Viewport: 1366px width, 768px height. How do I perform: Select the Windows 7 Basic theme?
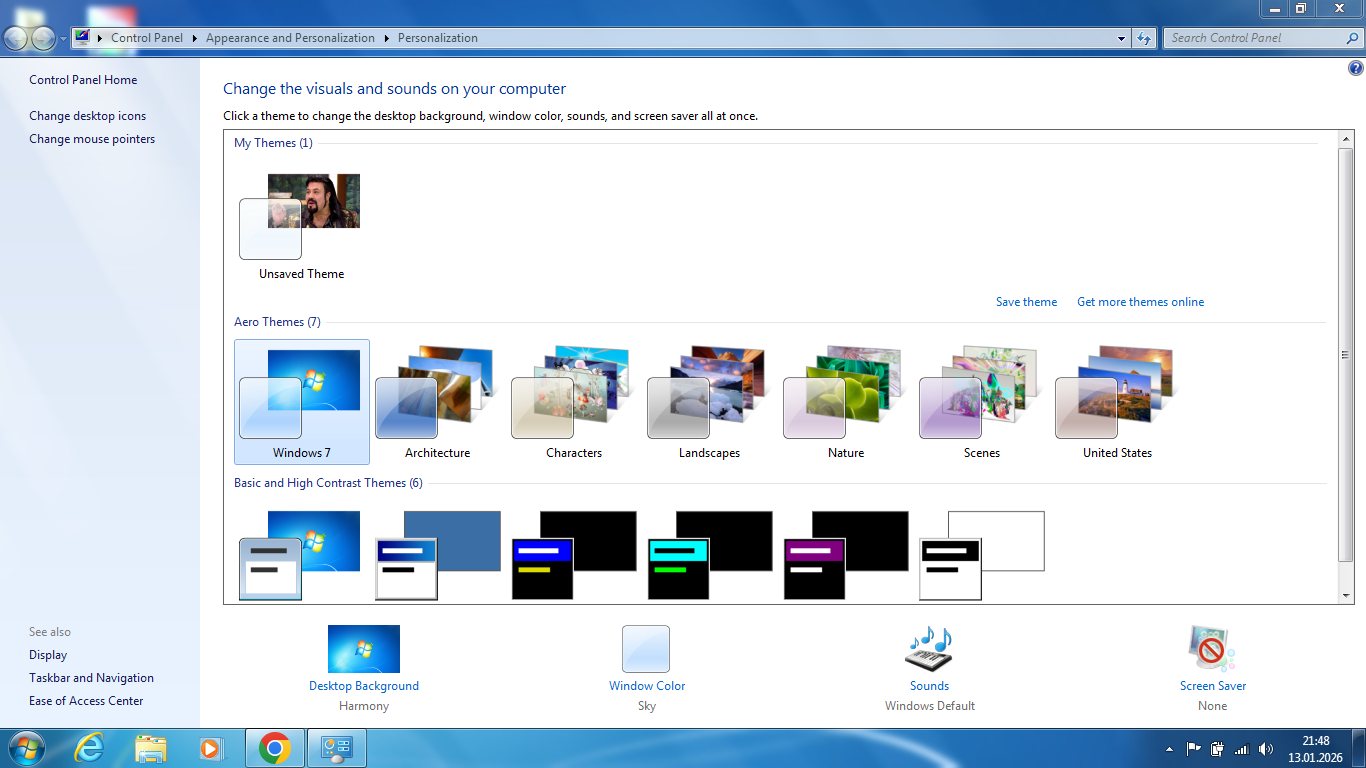[x=302, y=555]
